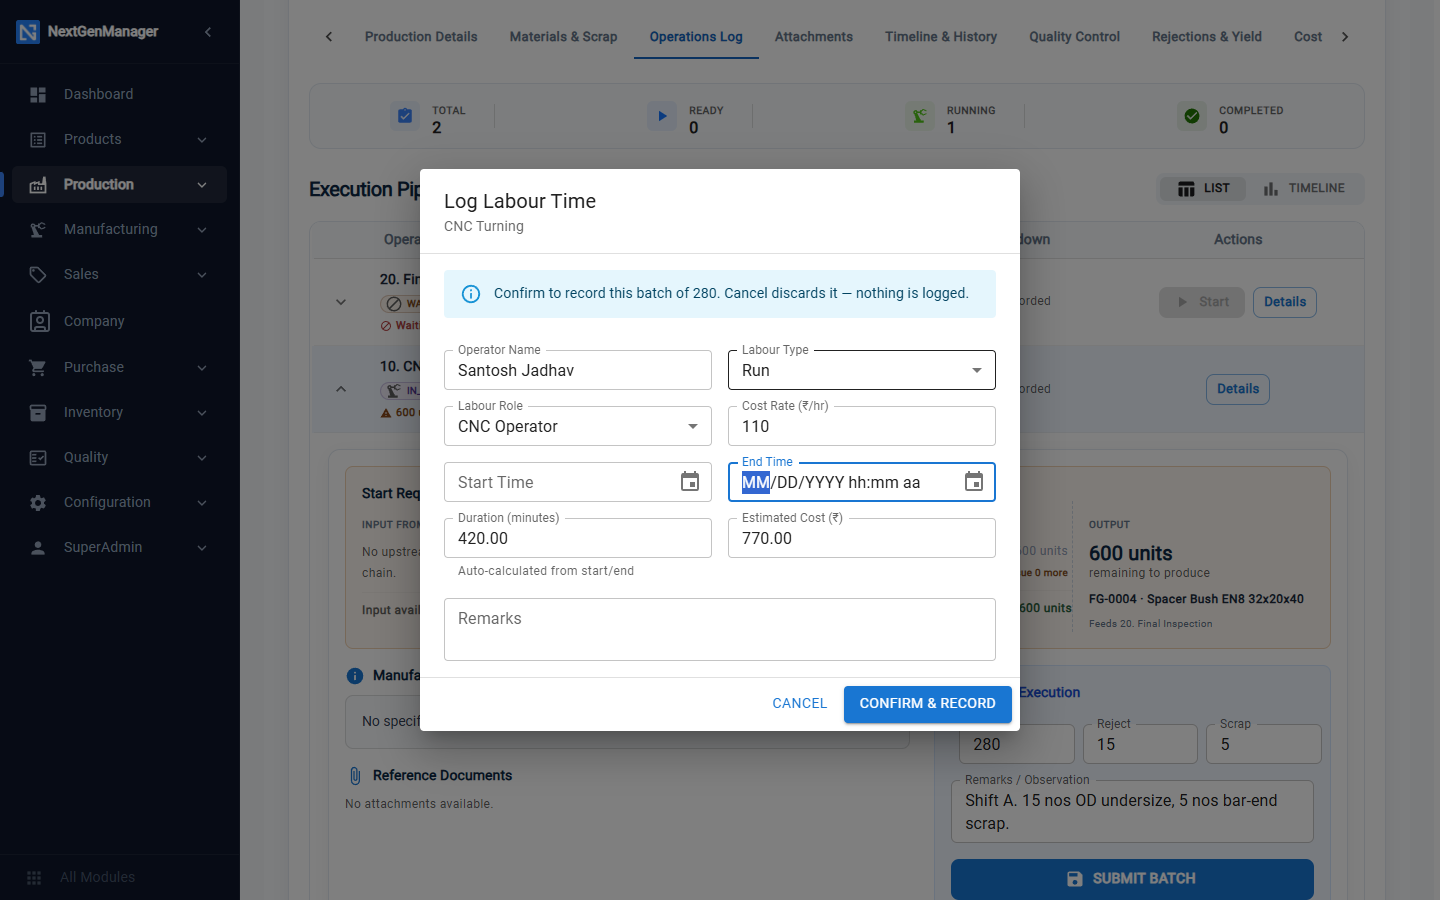The width and height of the screenshot is (1440, 900).
Task: Collapse the CNC Turning operation row
Action: (x=341, y=389)
